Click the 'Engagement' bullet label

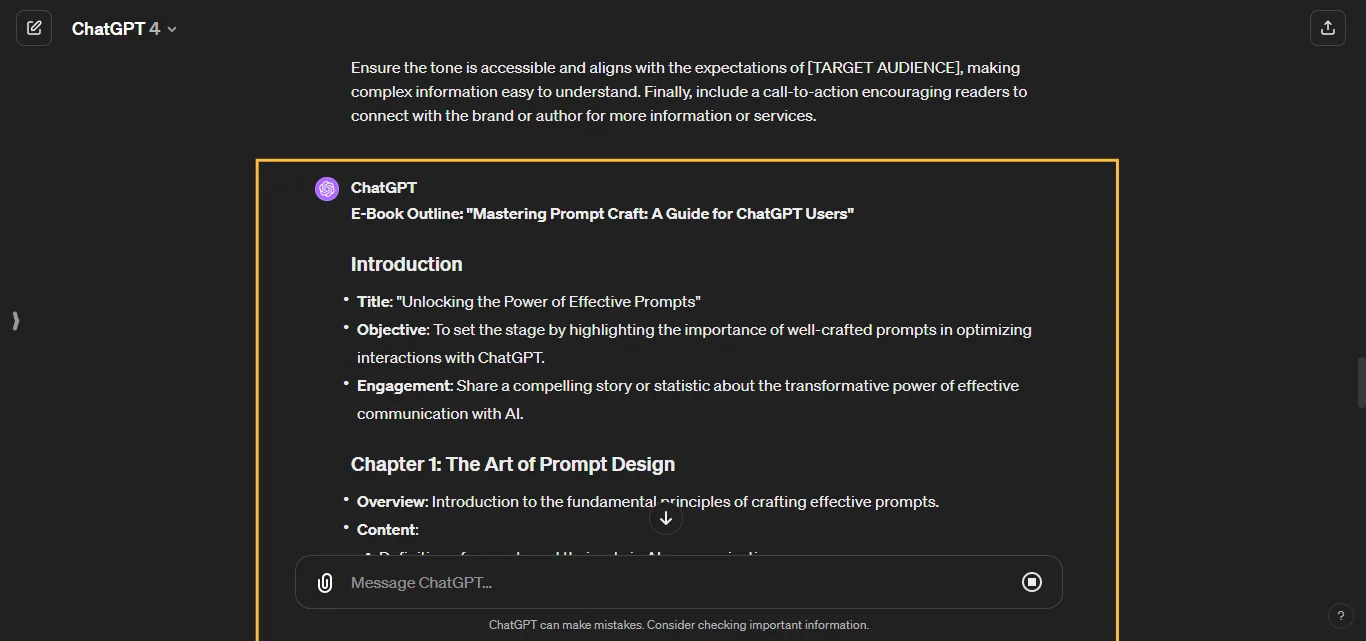pyautogui.click(x=405, y=386)
